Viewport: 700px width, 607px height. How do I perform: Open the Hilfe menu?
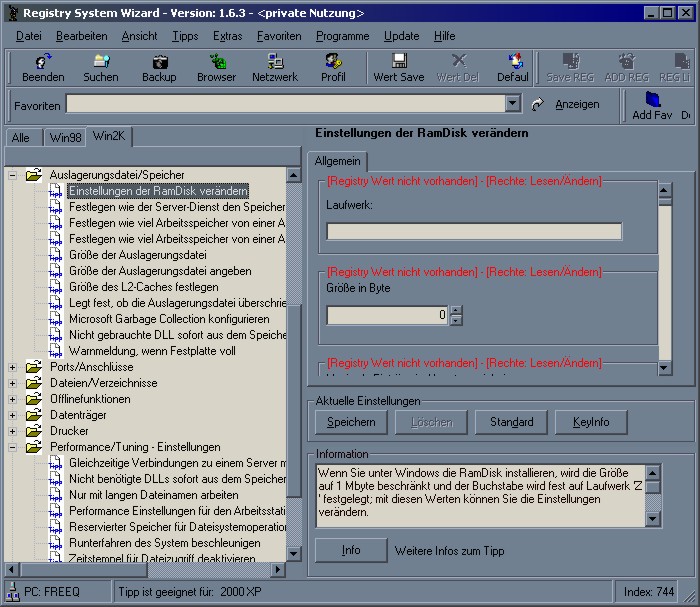click(445, 36)
